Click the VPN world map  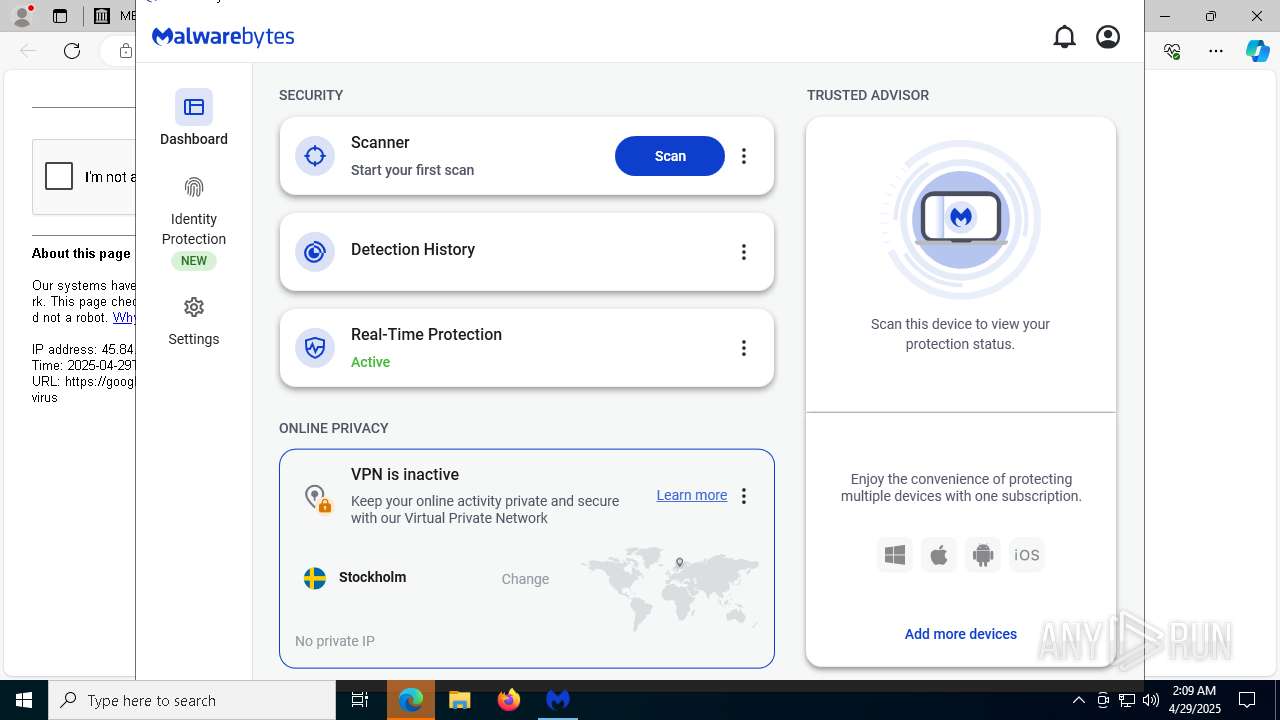669,588
